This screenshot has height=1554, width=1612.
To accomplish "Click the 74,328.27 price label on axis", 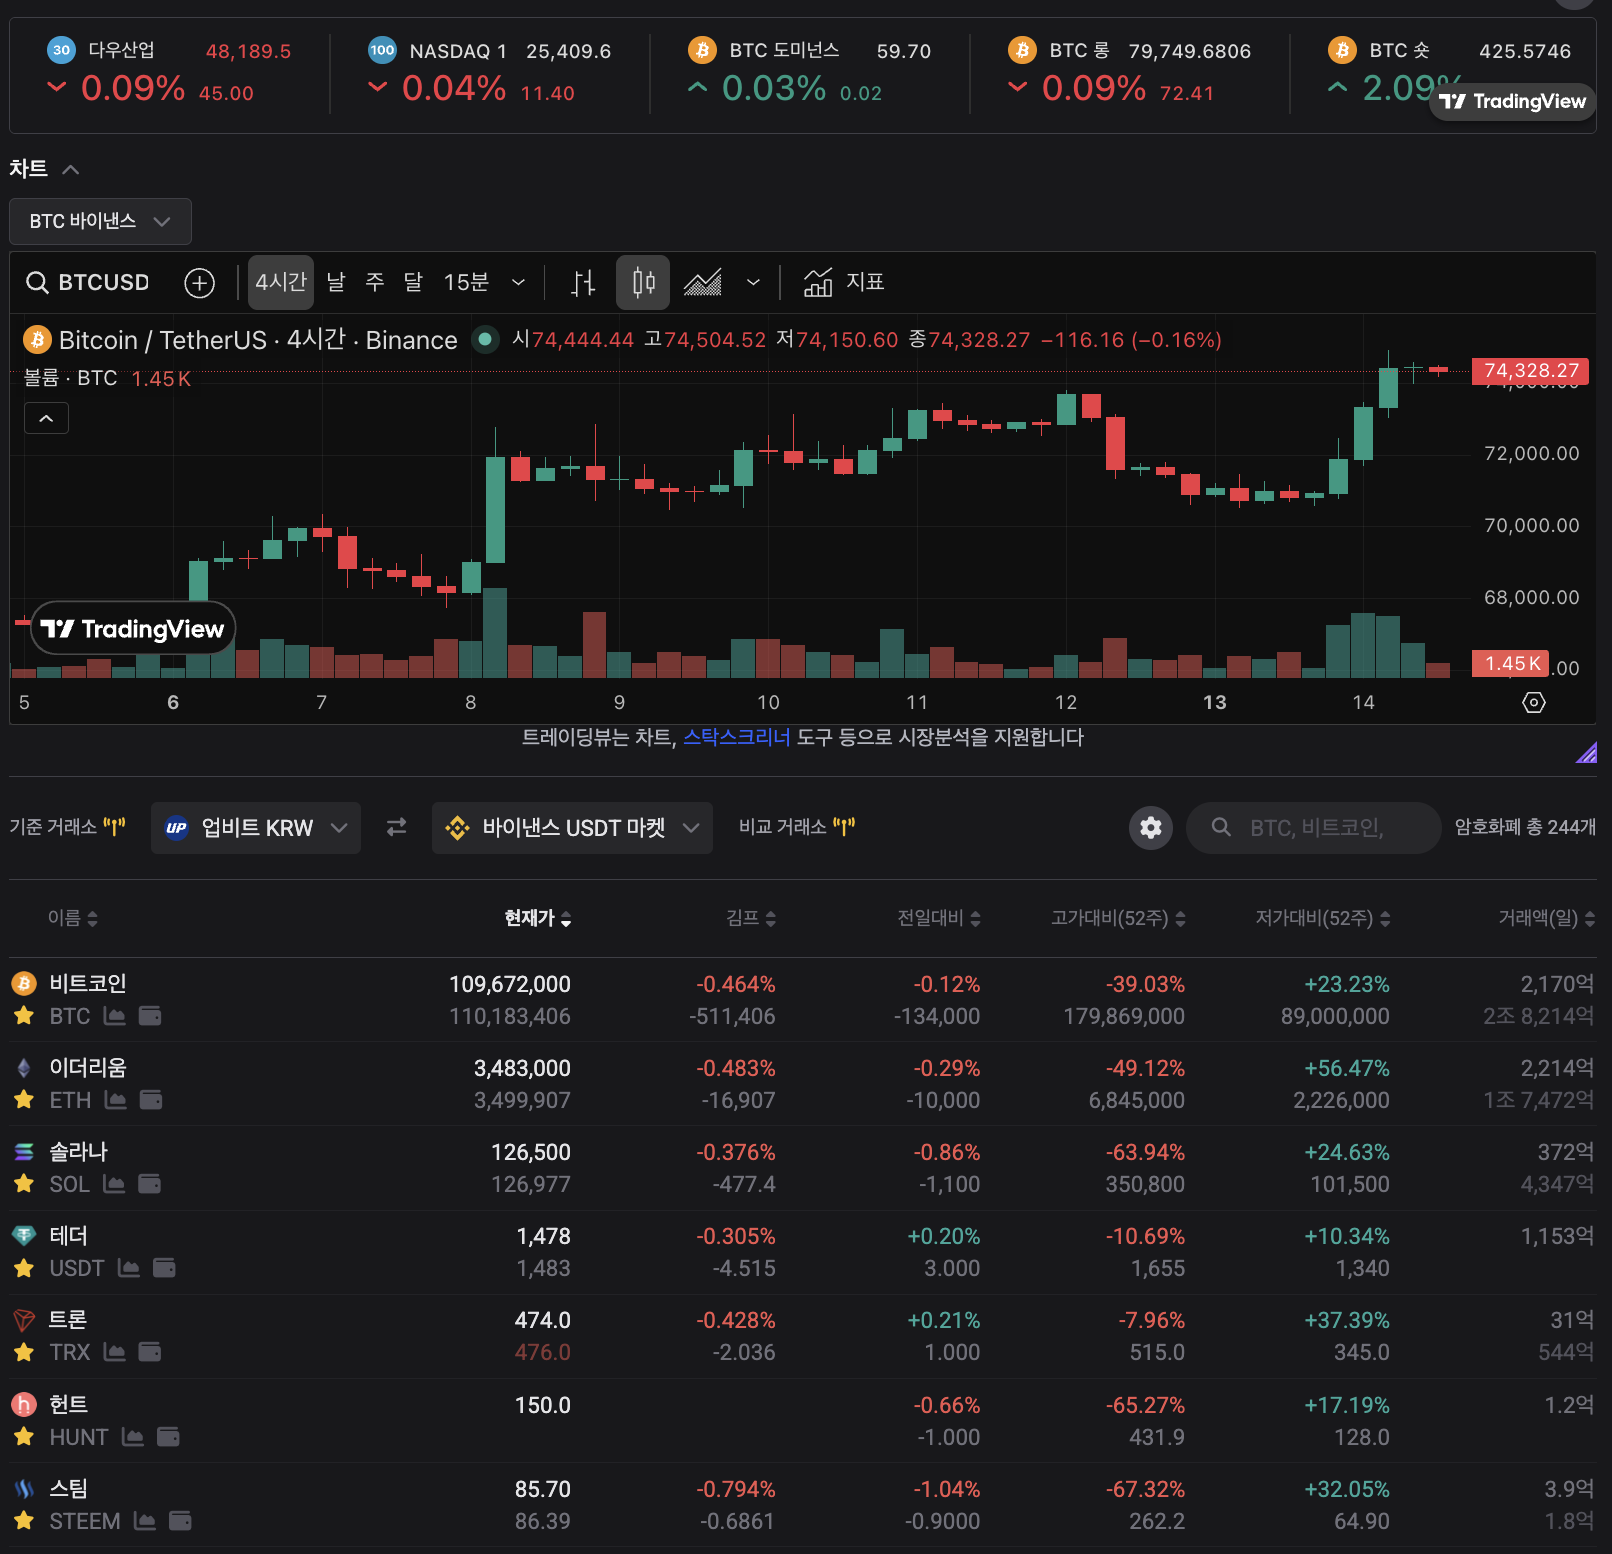I will coord(1530,371).
